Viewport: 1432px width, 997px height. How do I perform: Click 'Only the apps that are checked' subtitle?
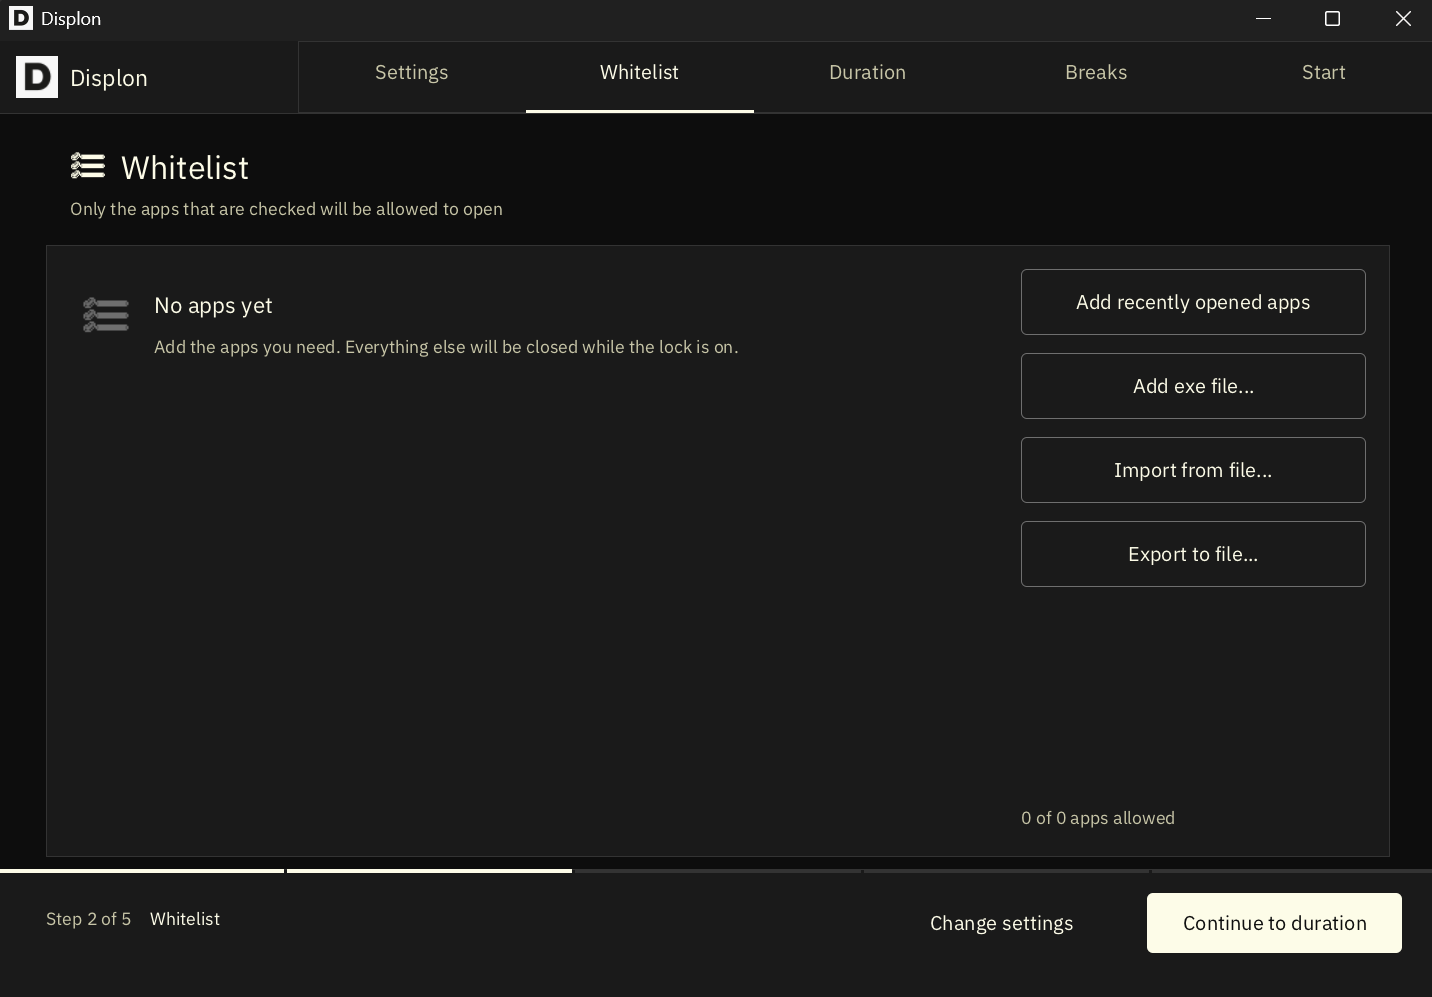[286, 209]
